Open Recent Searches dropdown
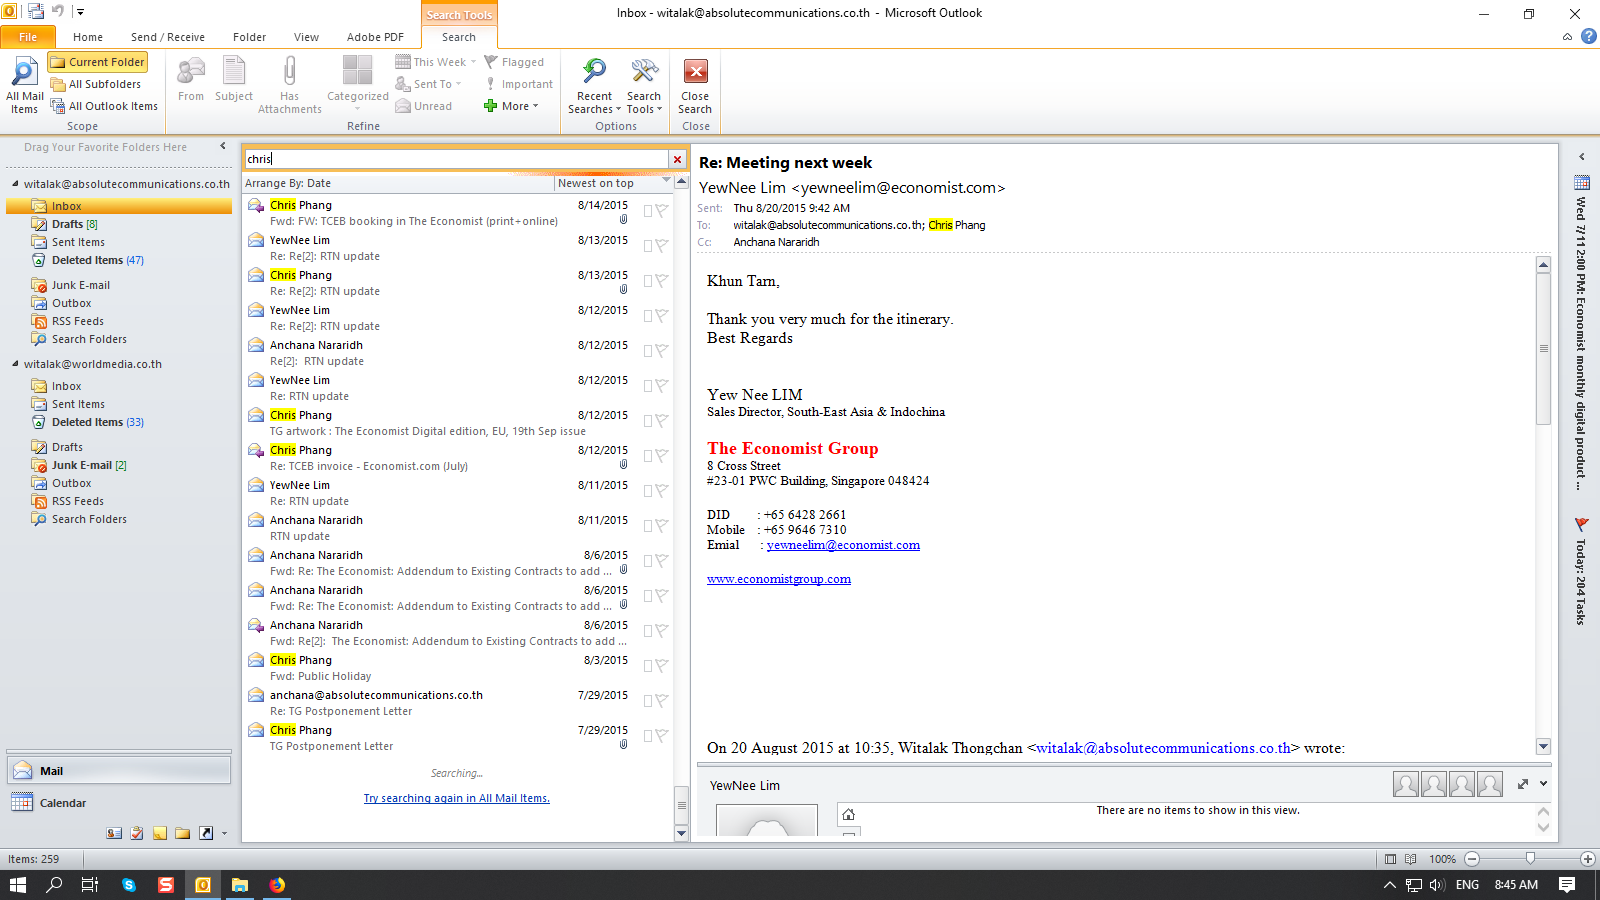The height and width of the screenshot is (900, 1600). (594, 86)
